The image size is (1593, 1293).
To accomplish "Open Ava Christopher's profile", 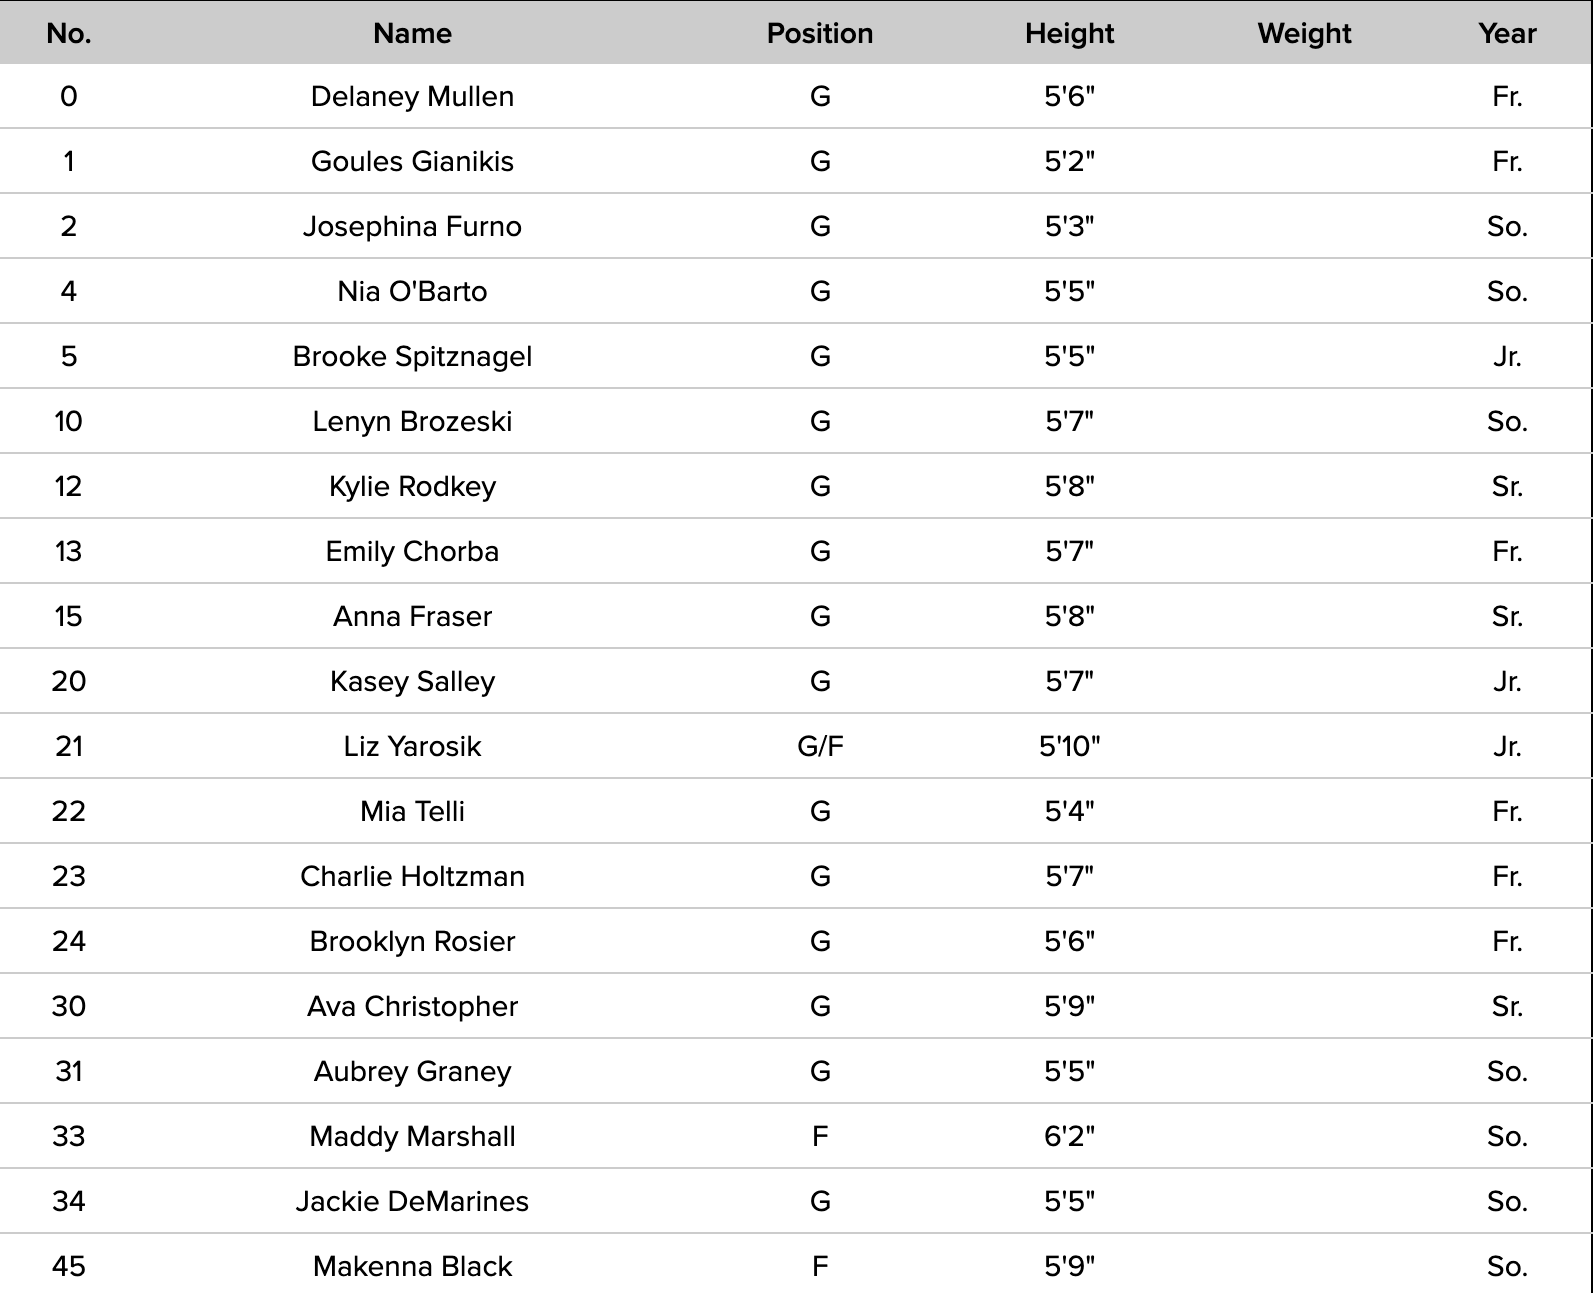I will point(412,1006).
